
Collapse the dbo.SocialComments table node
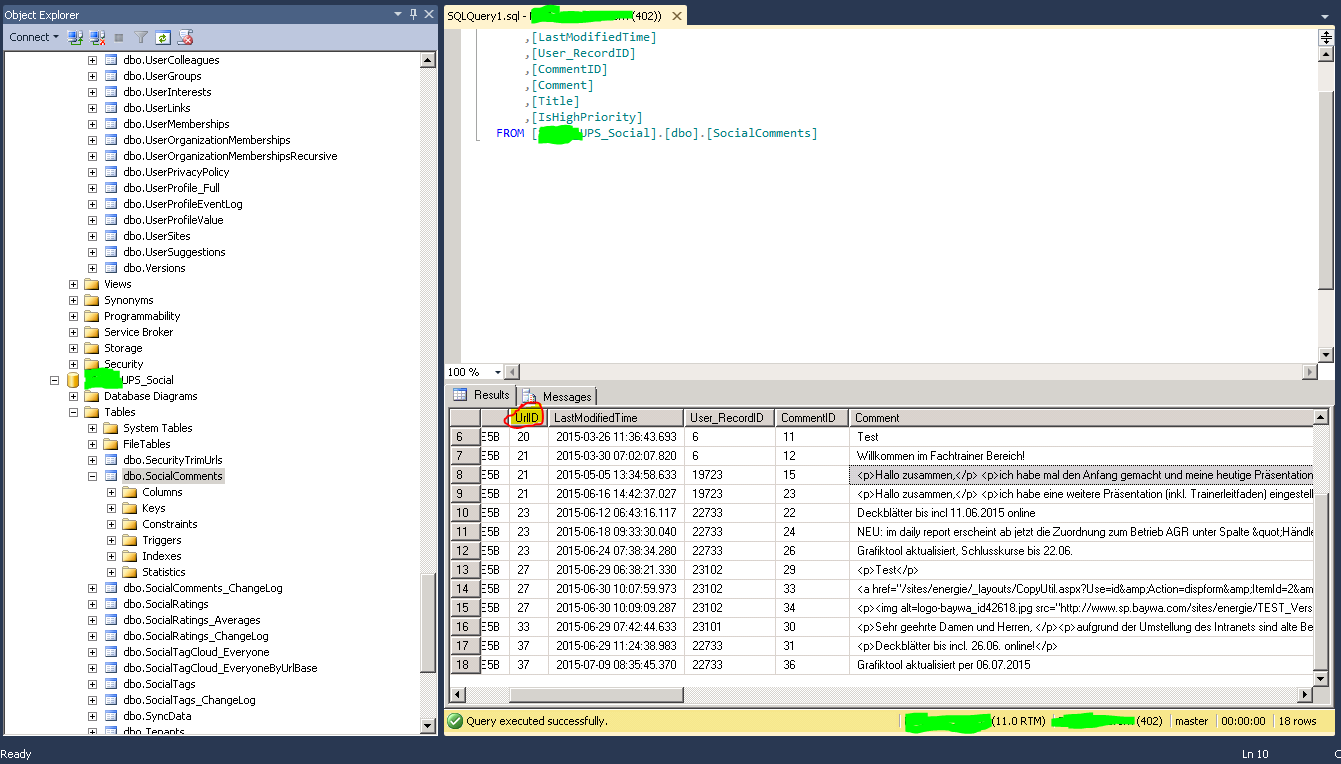[x=93, y=476]
